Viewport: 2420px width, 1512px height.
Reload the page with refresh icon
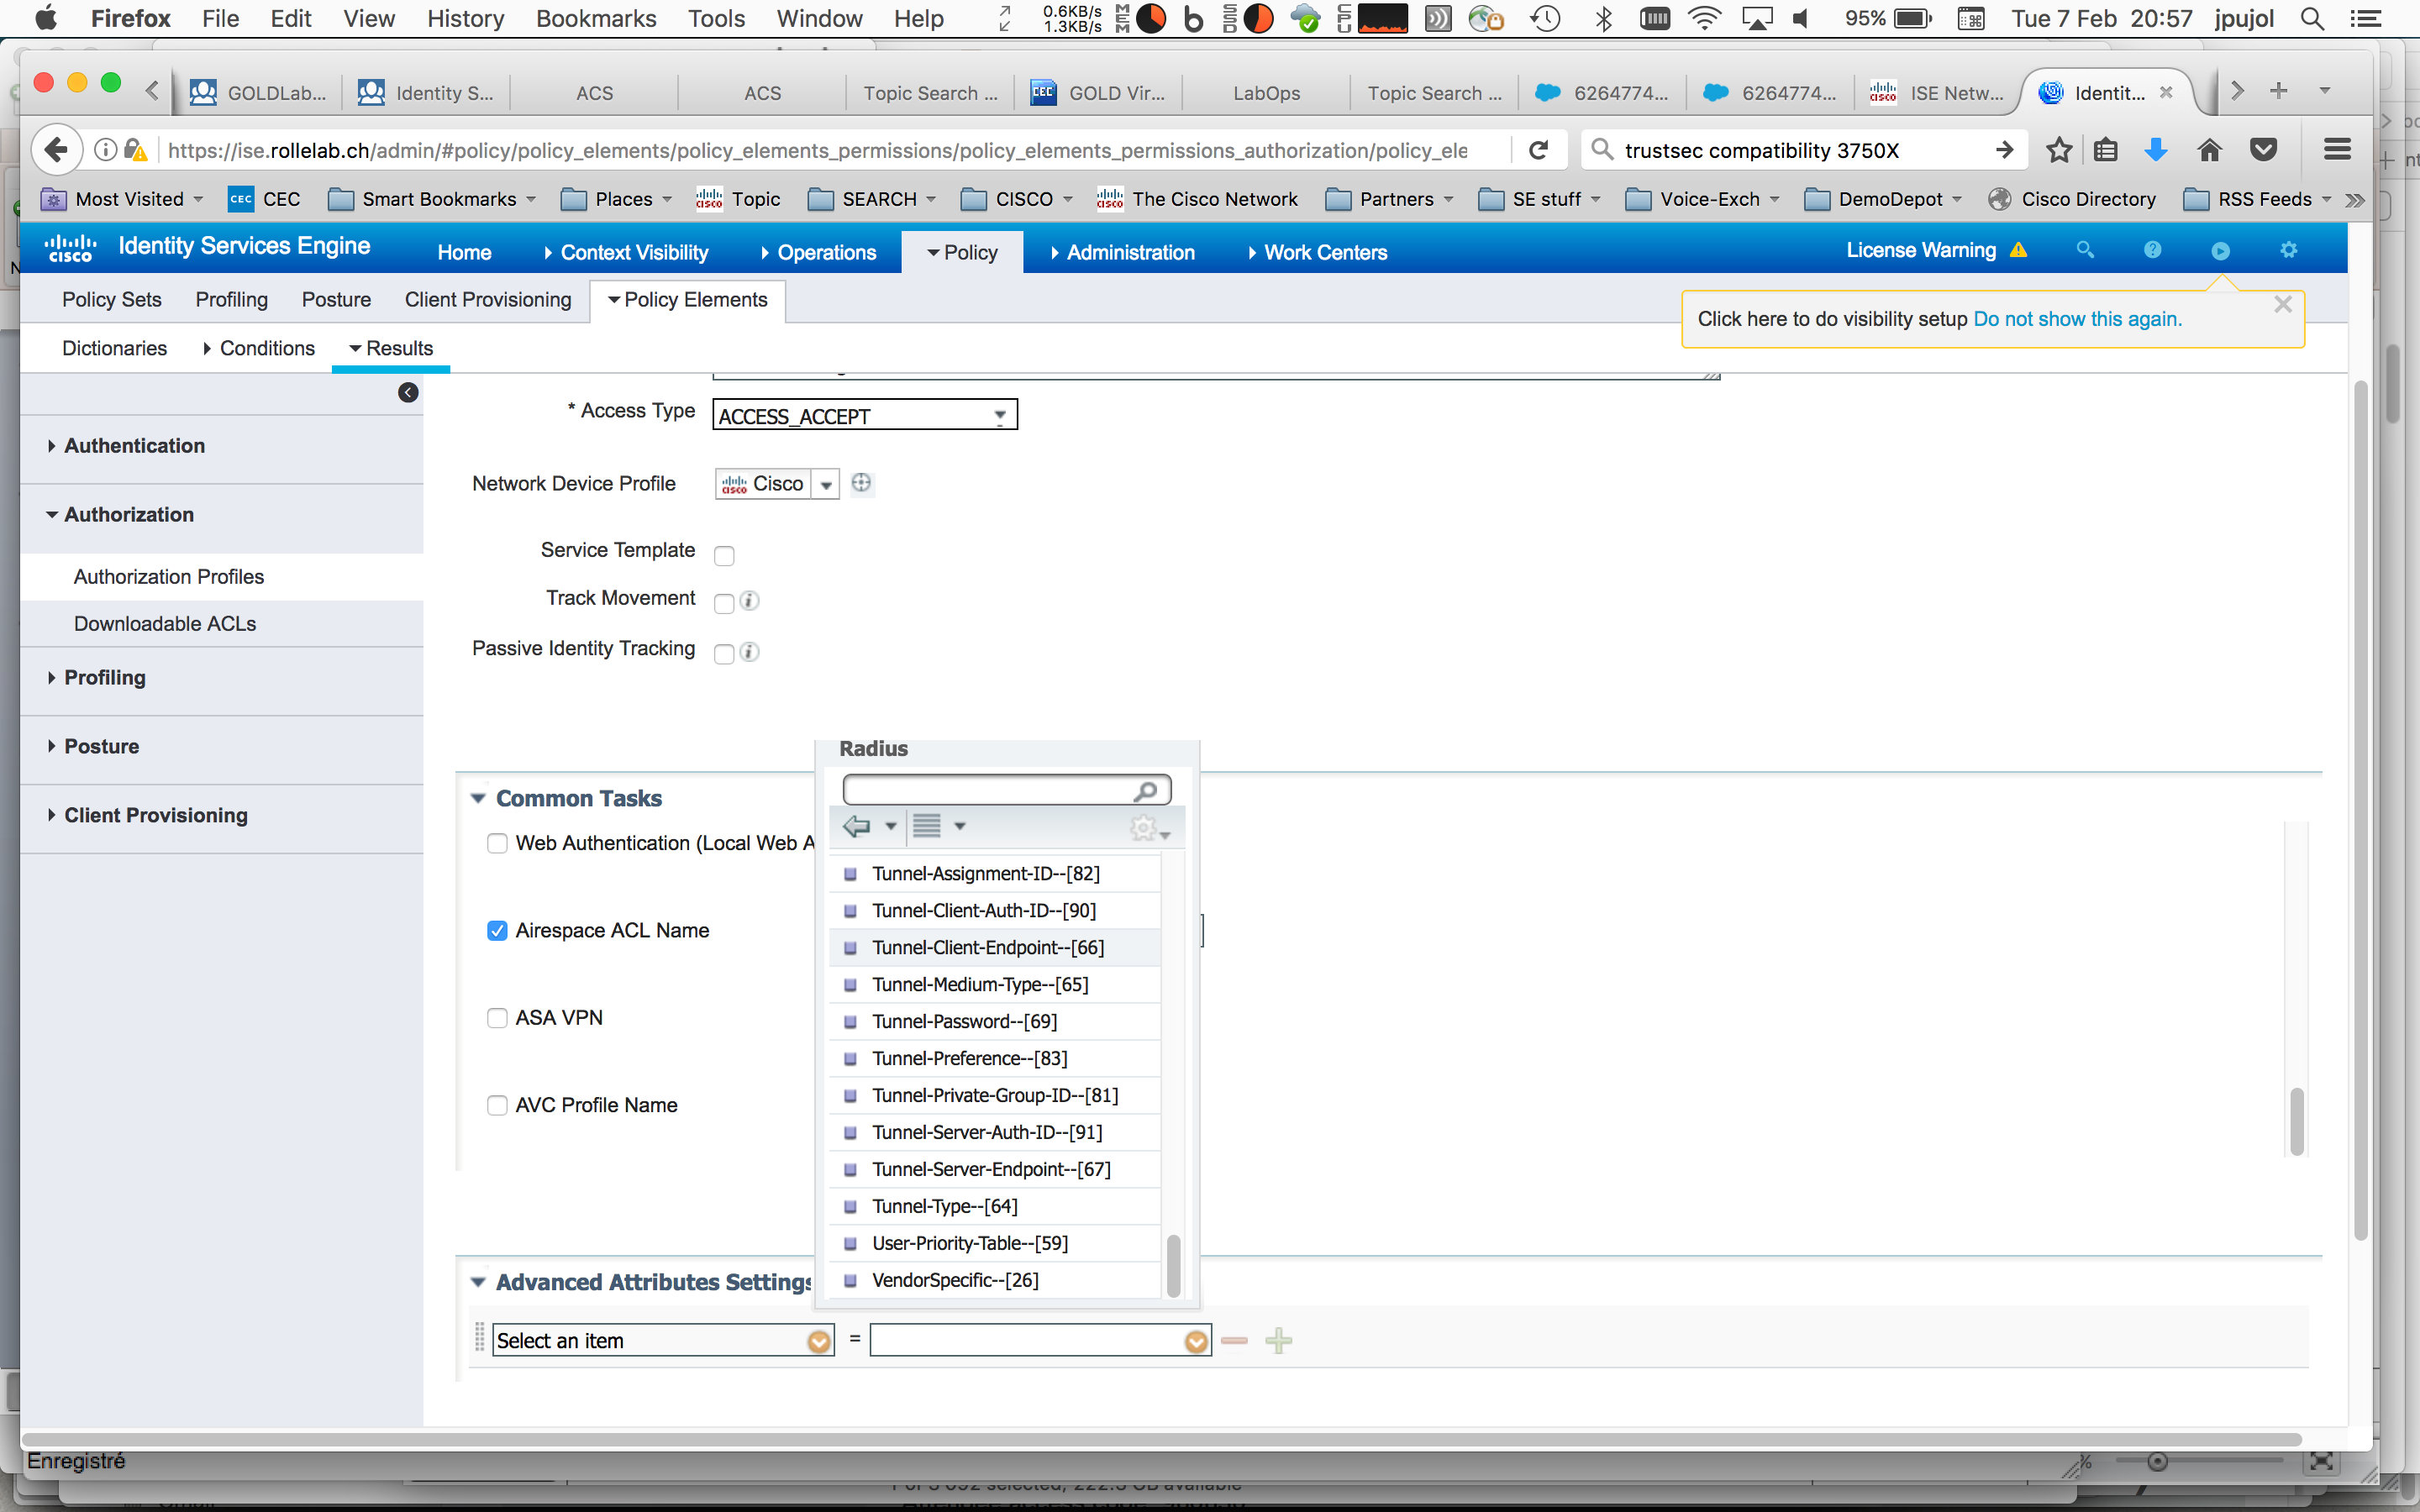tap(1539, 150)
